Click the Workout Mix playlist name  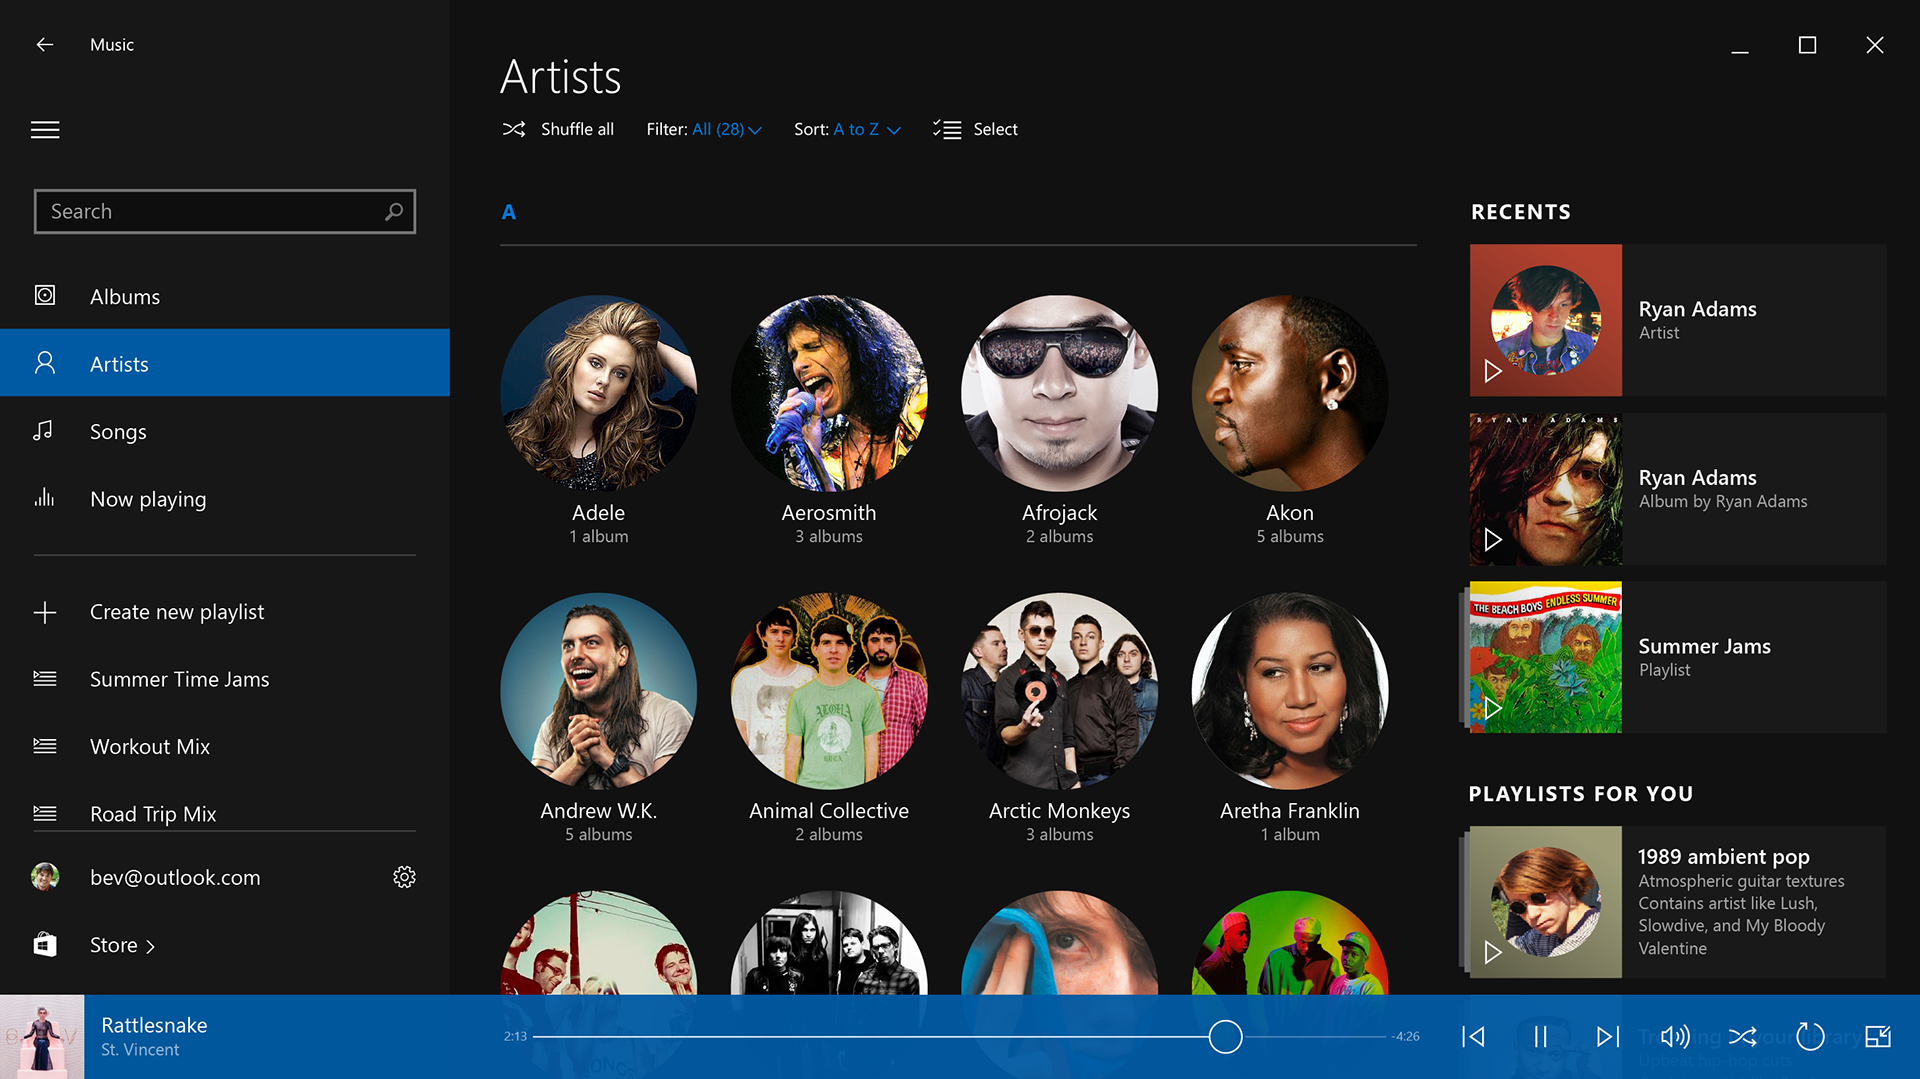(x=150, y=746)
